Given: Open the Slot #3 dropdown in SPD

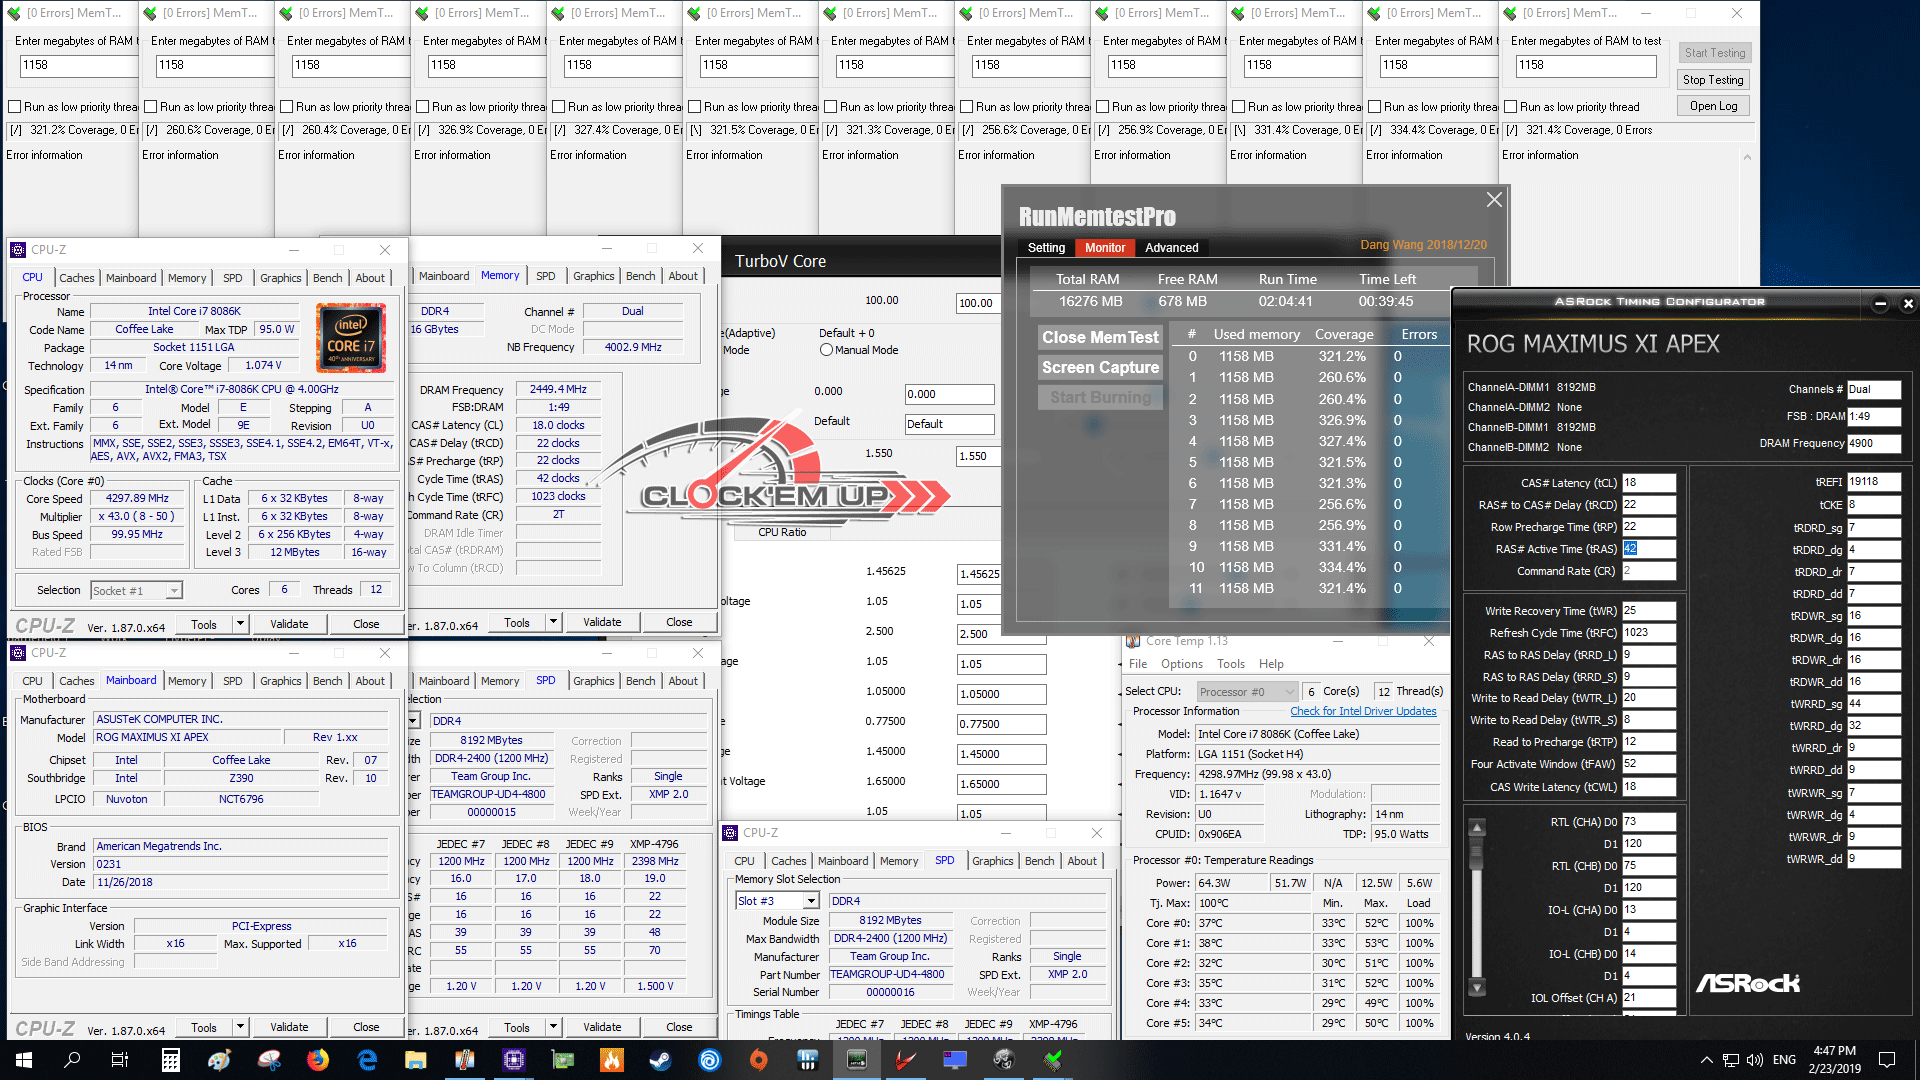Looking at the screenshot, I should [811, 901].
